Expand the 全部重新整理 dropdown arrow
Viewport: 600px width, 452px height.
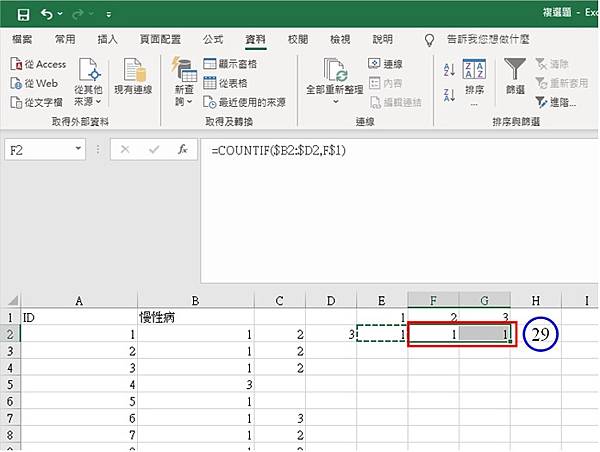[x=336, y=102]
